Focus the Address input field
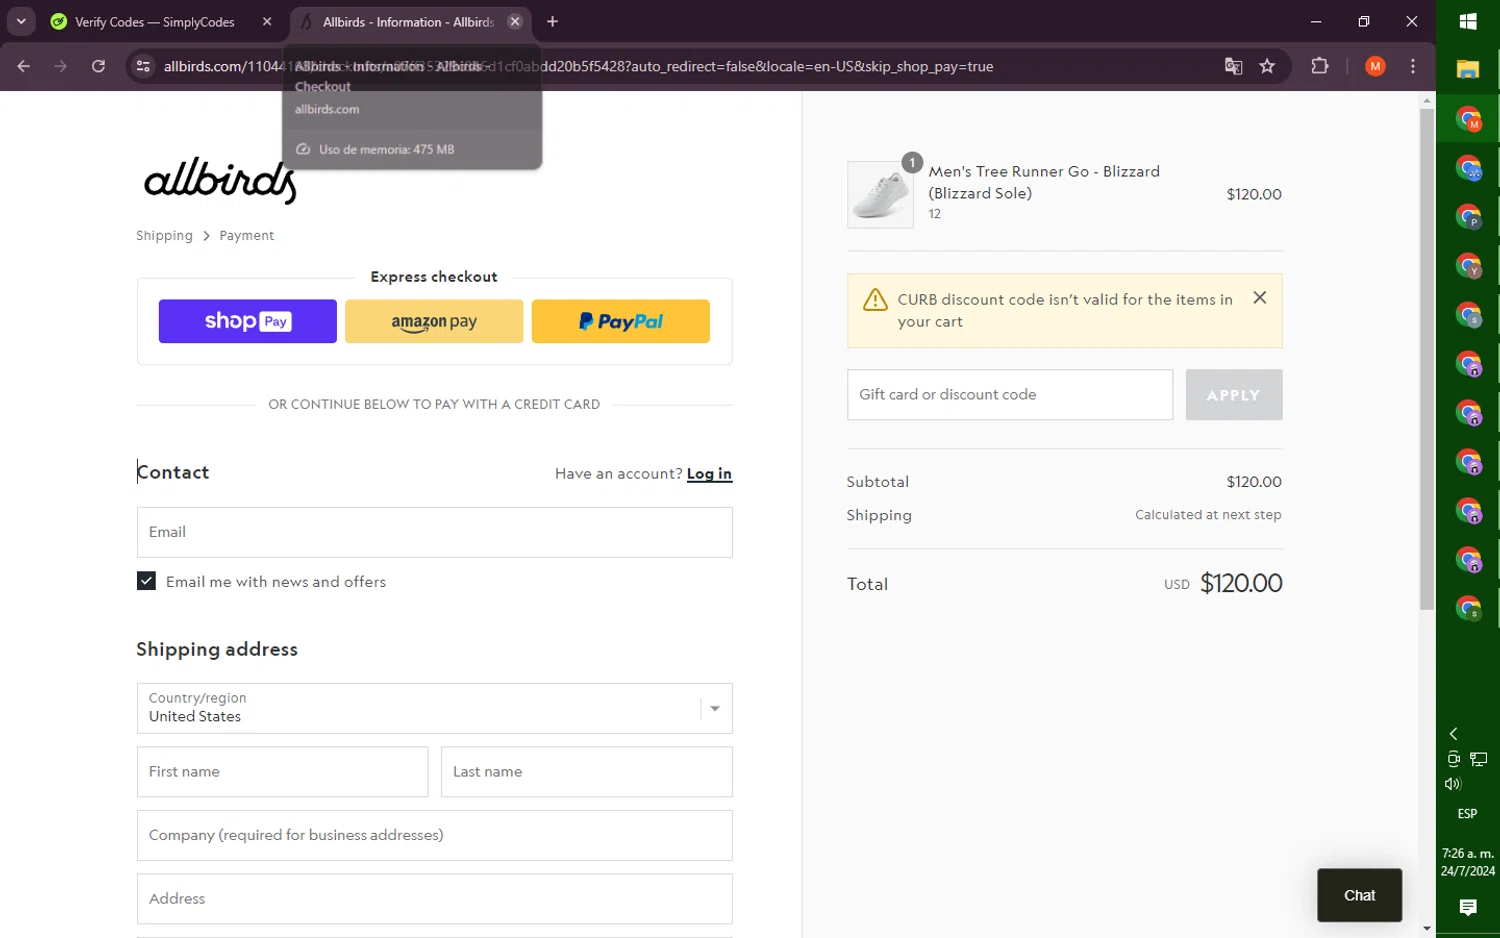Screen dimensions: 1500x938 (x=434, y=899)
